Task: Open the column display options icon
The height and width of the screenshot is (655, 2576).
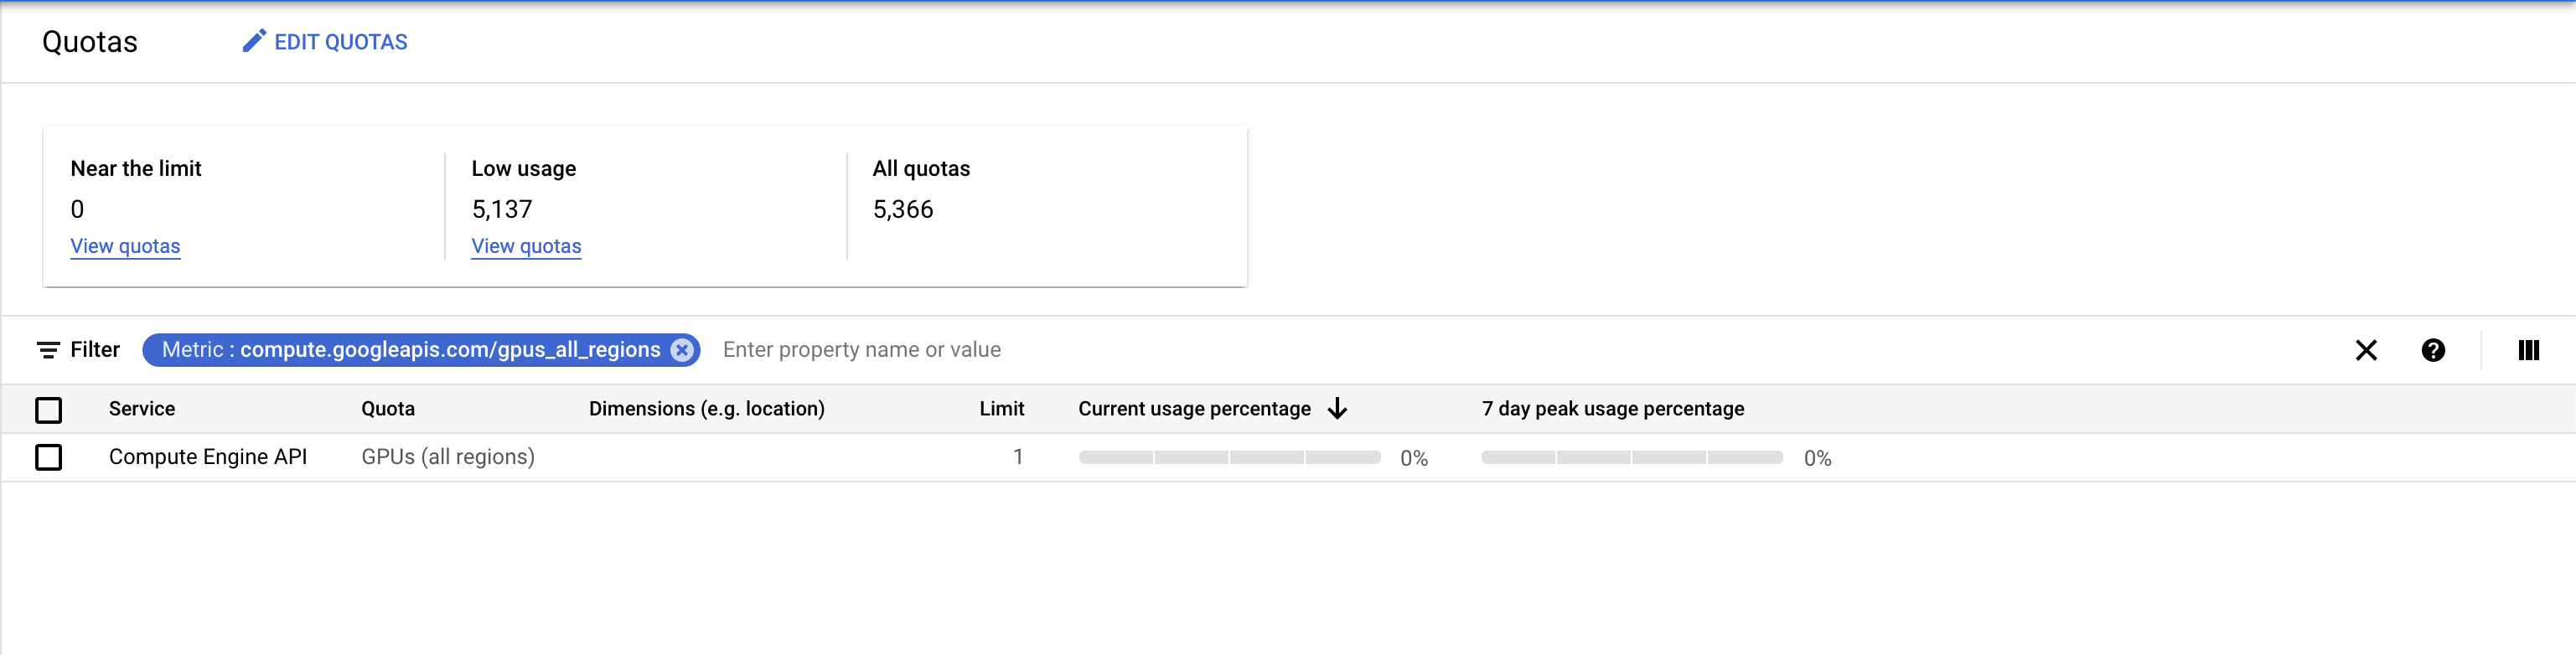Action: [2529, 350]
